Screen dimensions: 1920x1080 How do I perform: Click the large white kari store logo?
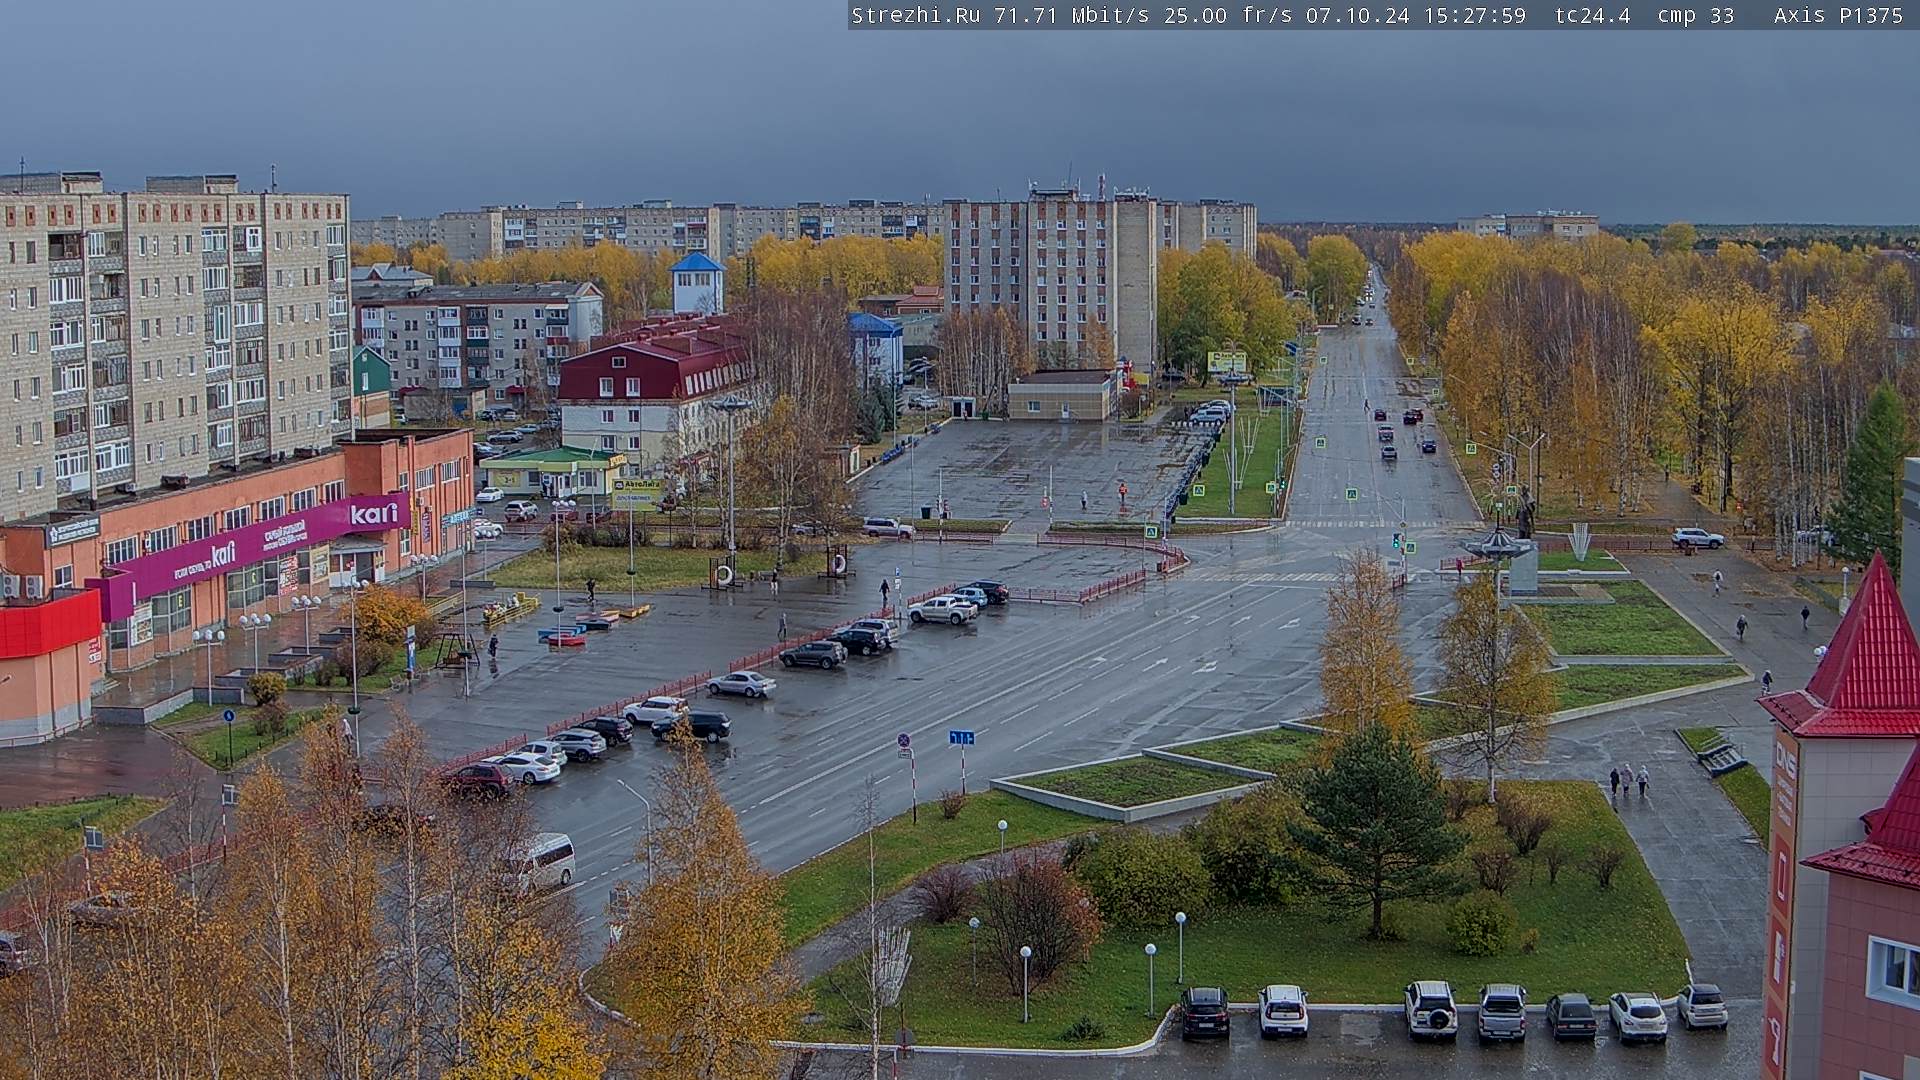pyautogui.click(x=374, y=514)
